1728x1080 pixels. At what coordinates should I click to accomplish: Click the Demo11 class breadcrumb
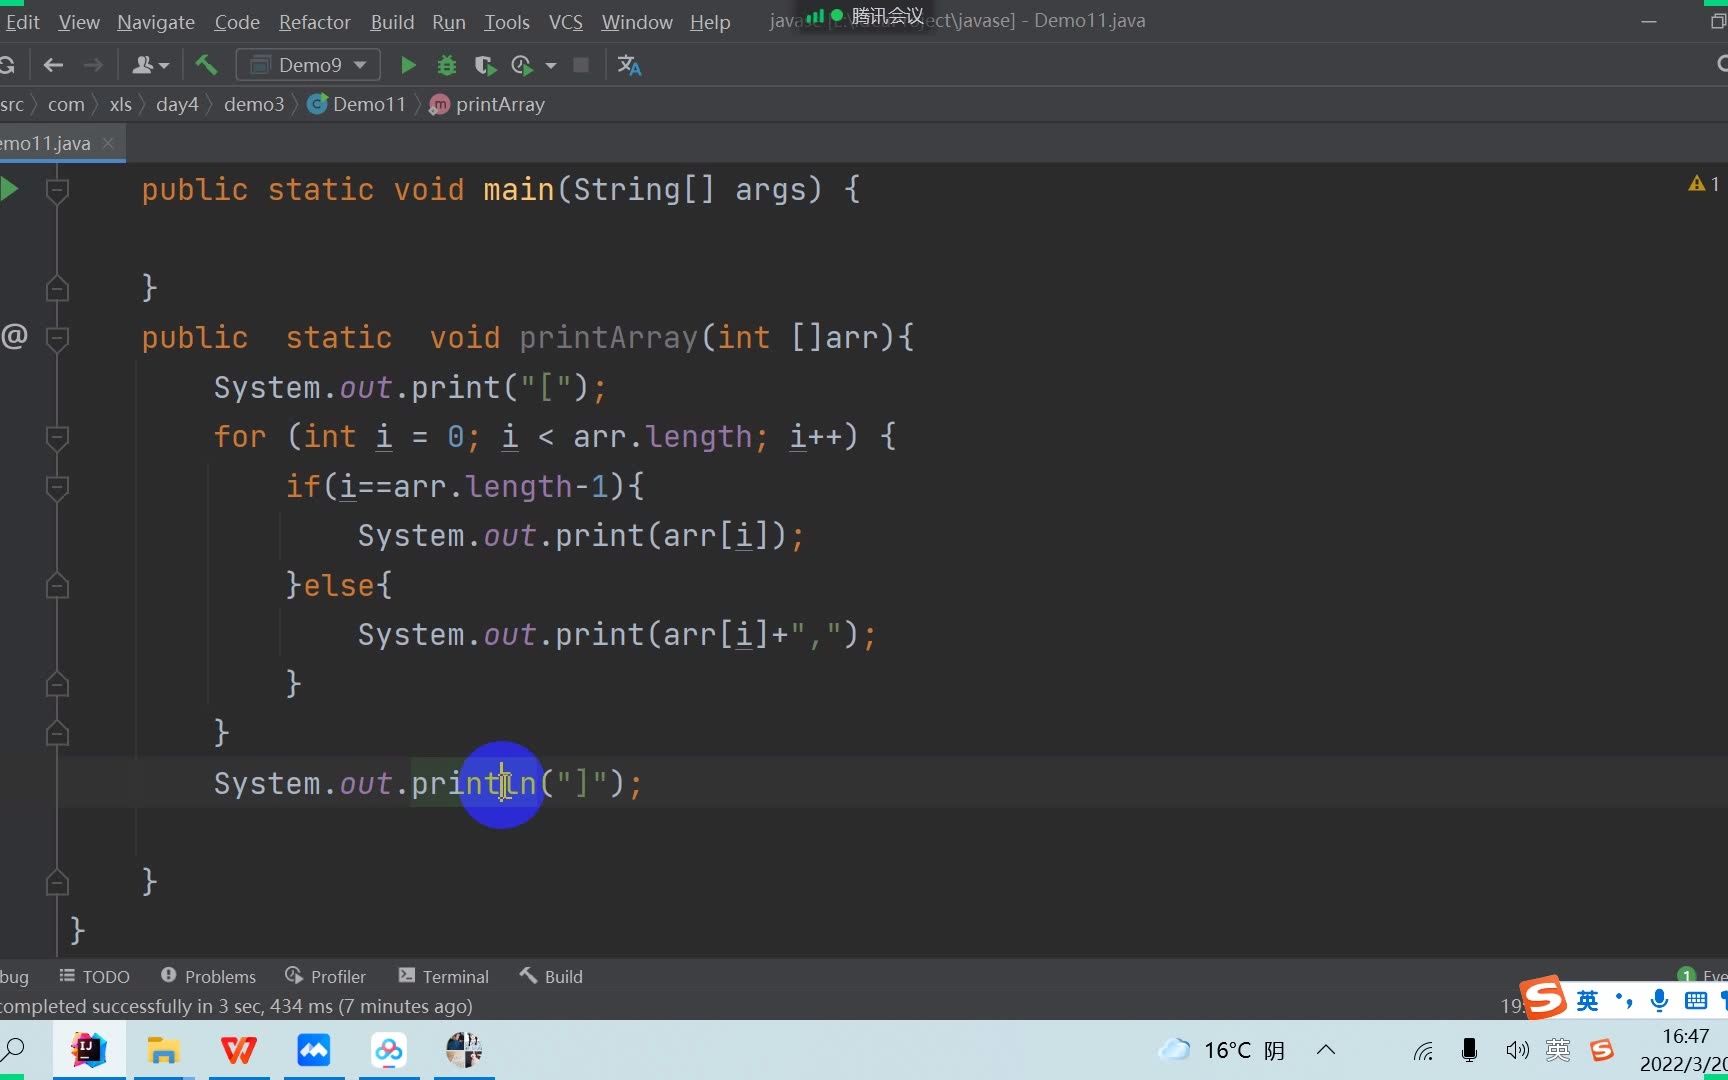(x=357, y=104)
